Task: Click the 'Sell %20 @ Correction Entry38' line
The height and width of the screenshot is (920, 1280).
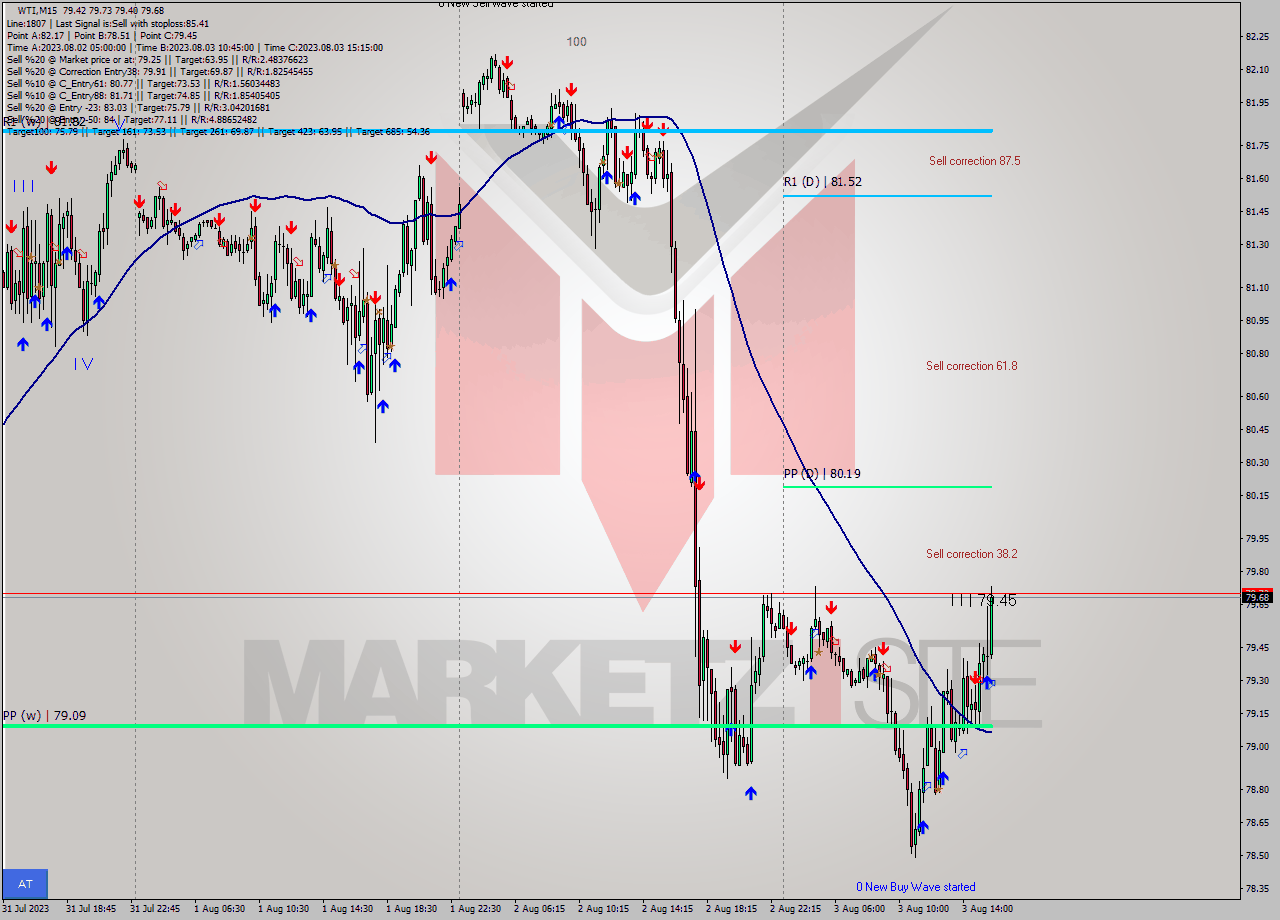Action: point(159,71)
